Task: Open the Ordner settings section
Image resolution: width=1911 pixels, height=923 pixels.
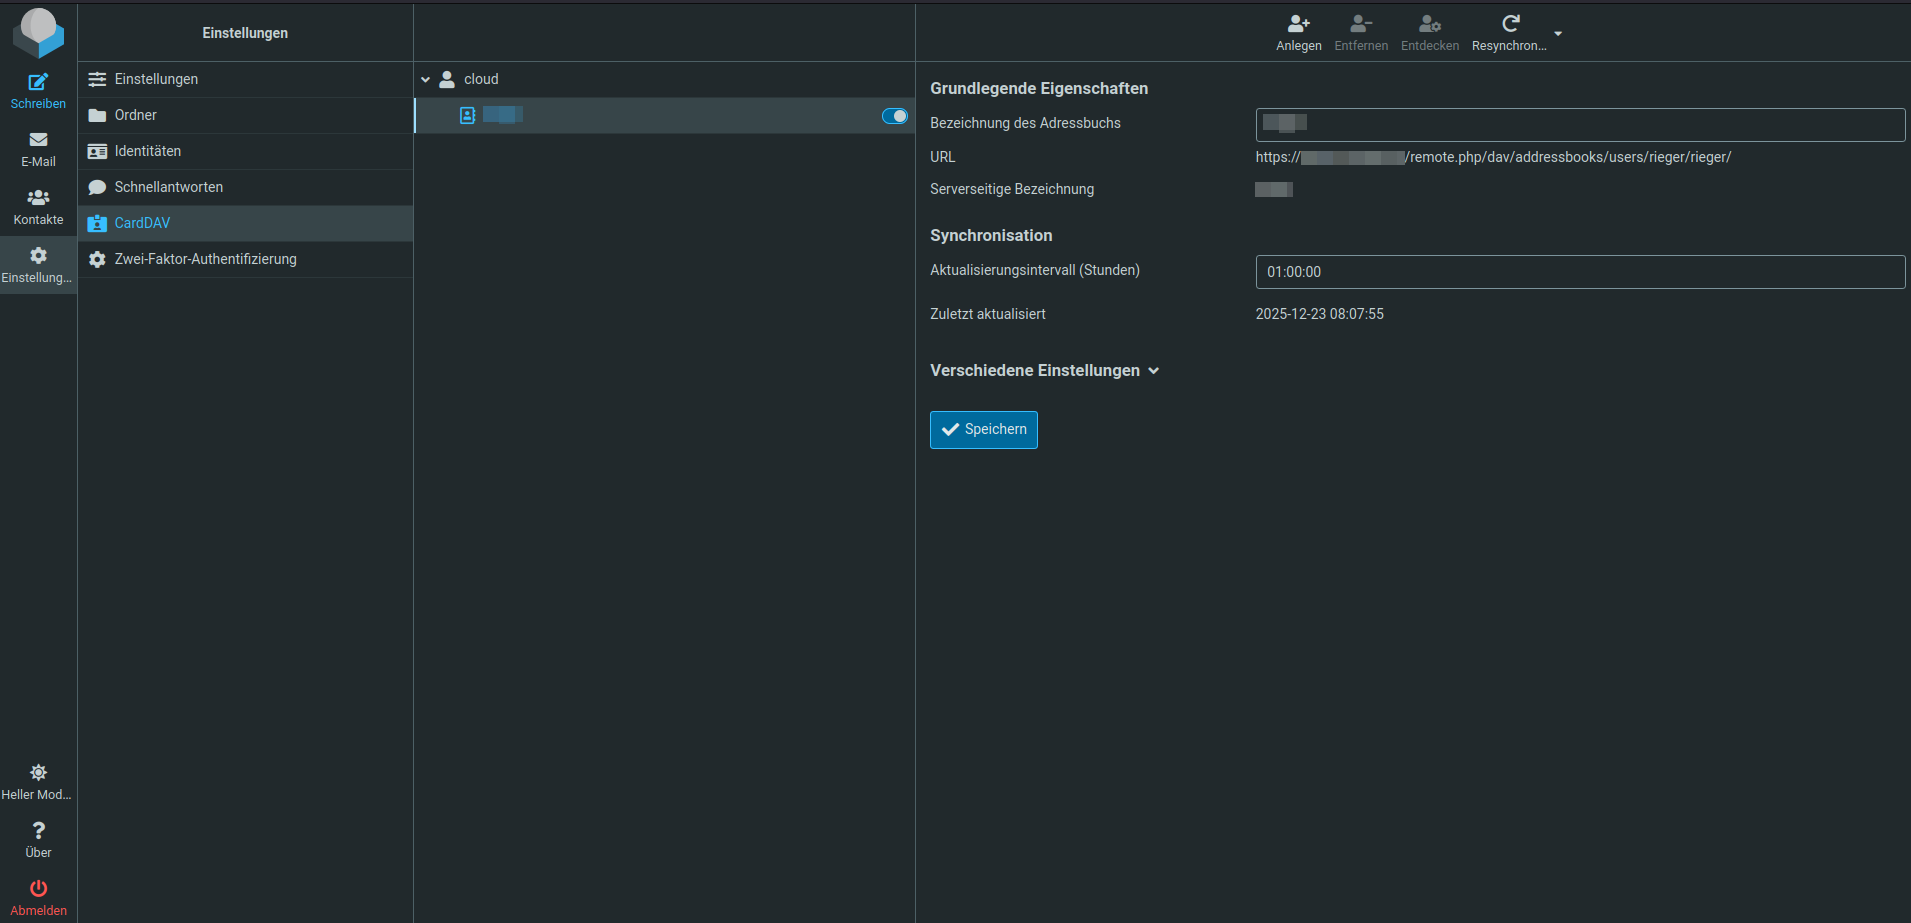Action: click(136, 116)
